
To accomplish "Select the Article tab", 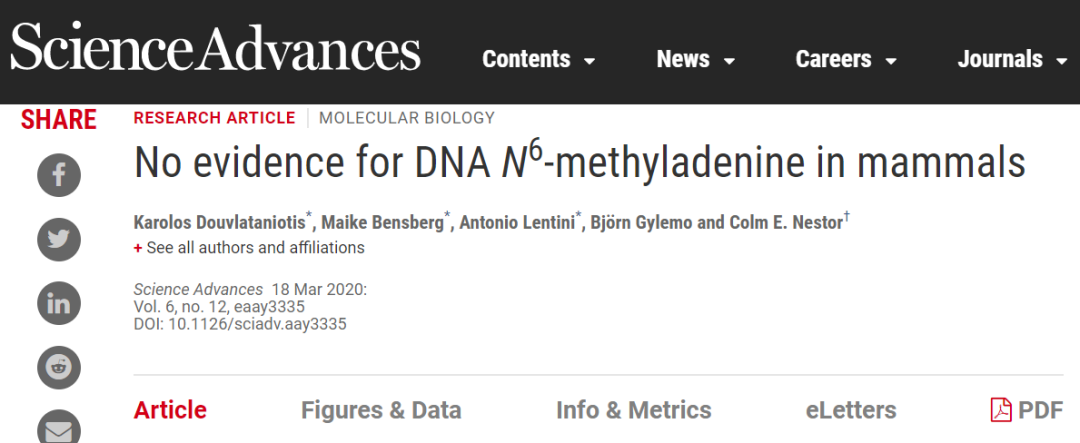I will pyautogui.click(x=170, y=410).
